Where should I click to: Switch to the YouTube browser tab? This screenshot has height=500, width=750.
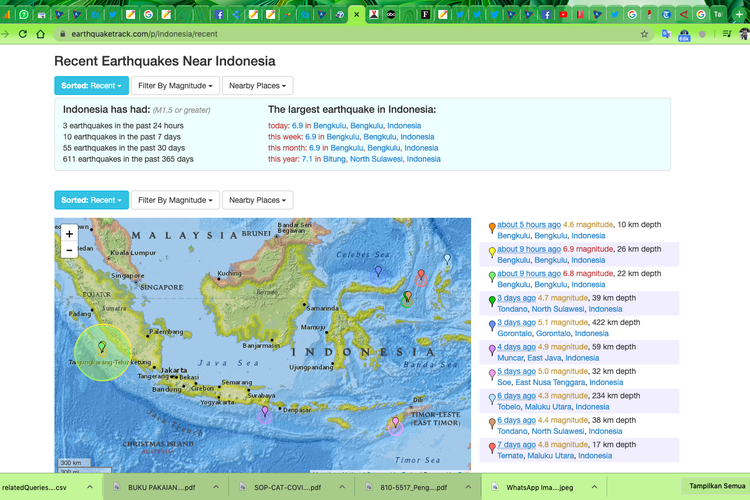(x=564, y=14)
